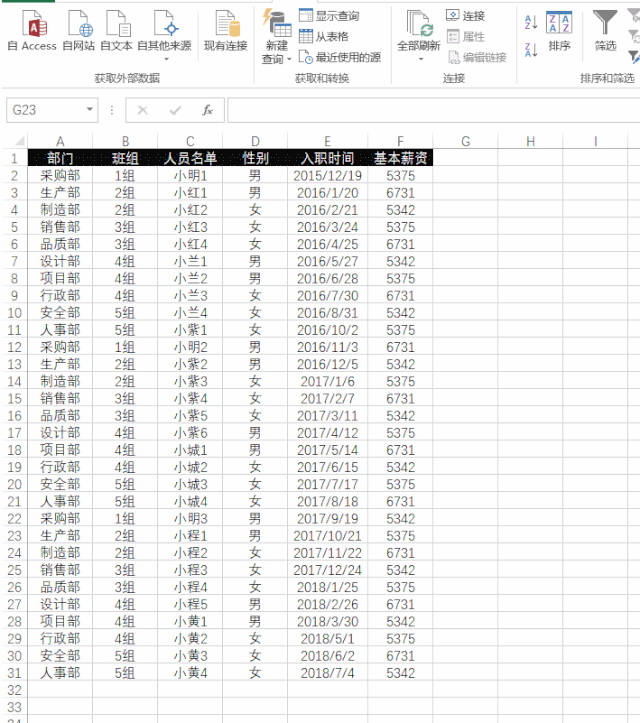The width and height of the screenshot is (640, 723).
Task: Select cell with date 2015/12/19
Action: click(327, 176)
